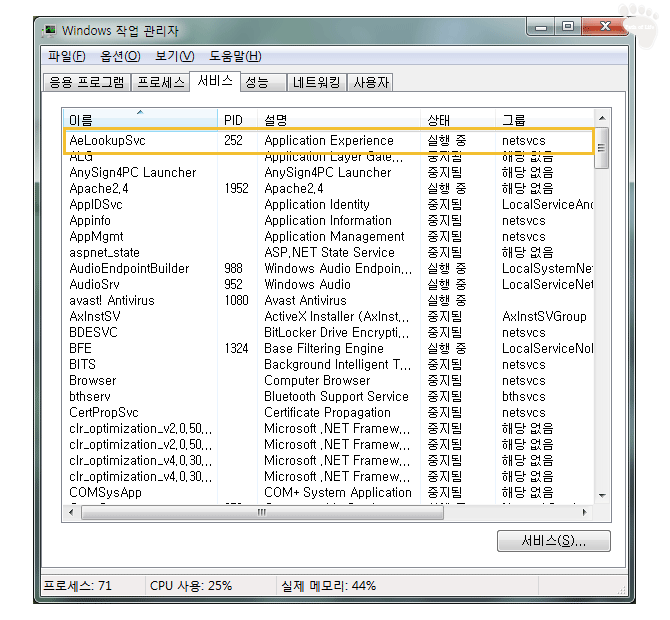The height and width of the screenshot is (620, 670).
Task: Click the Certificate Propagation description
Action: [327, 413]
